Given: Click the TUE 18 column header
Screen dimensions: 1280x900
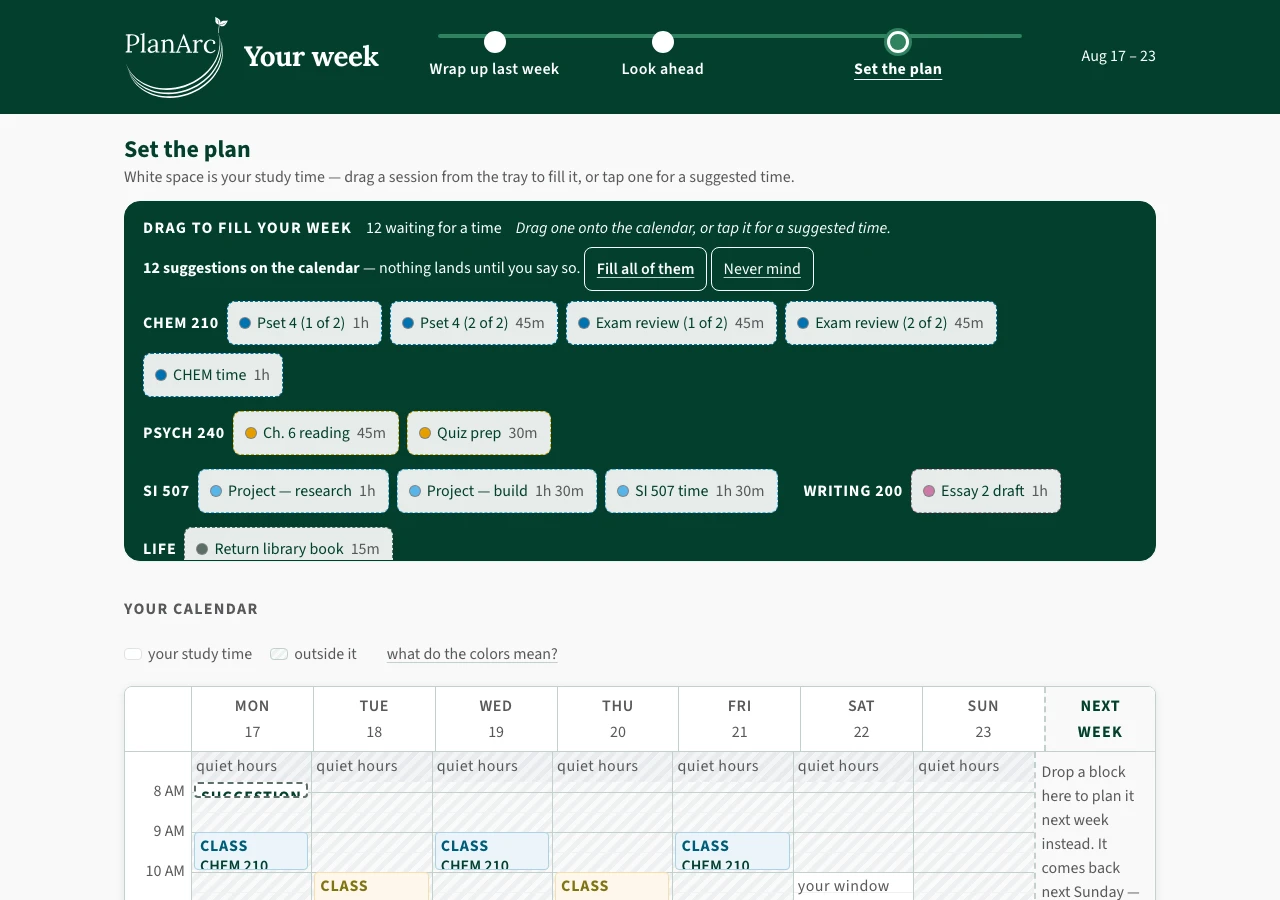Looking at the screenshot, I should [x=374, y=719].
